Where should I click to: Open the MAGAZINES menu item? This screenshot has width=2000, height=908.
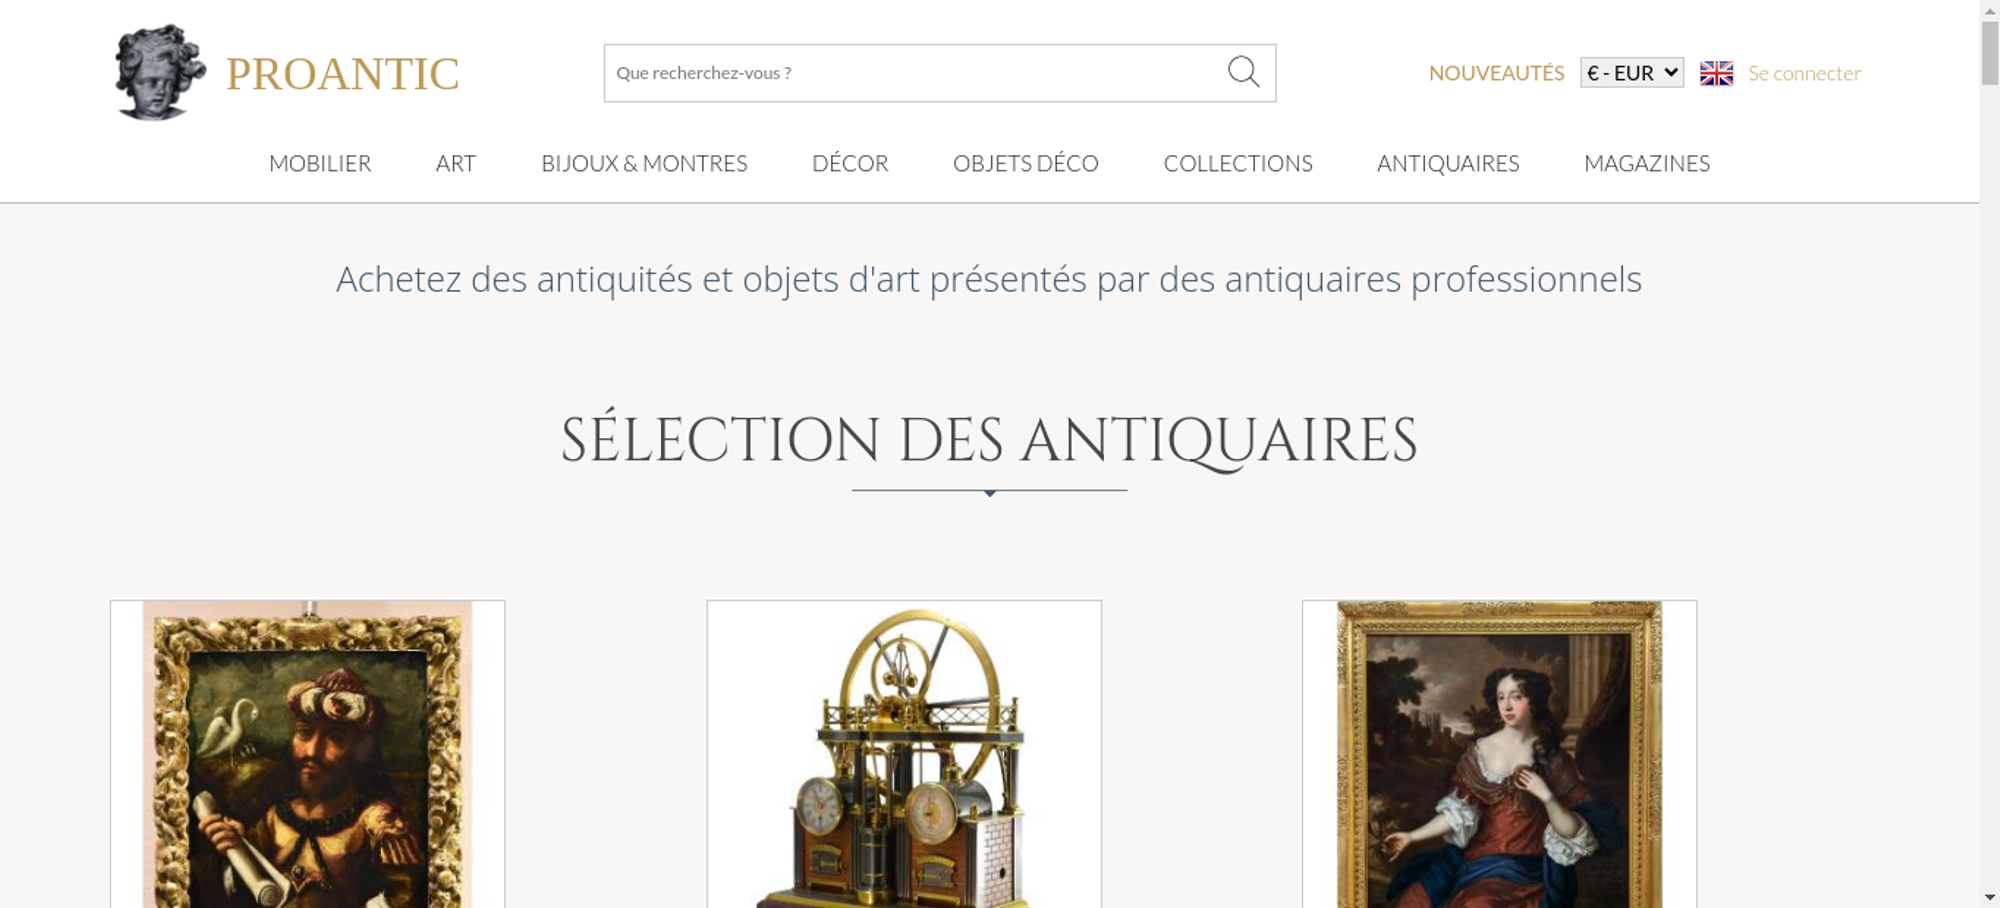(1647, 163)
